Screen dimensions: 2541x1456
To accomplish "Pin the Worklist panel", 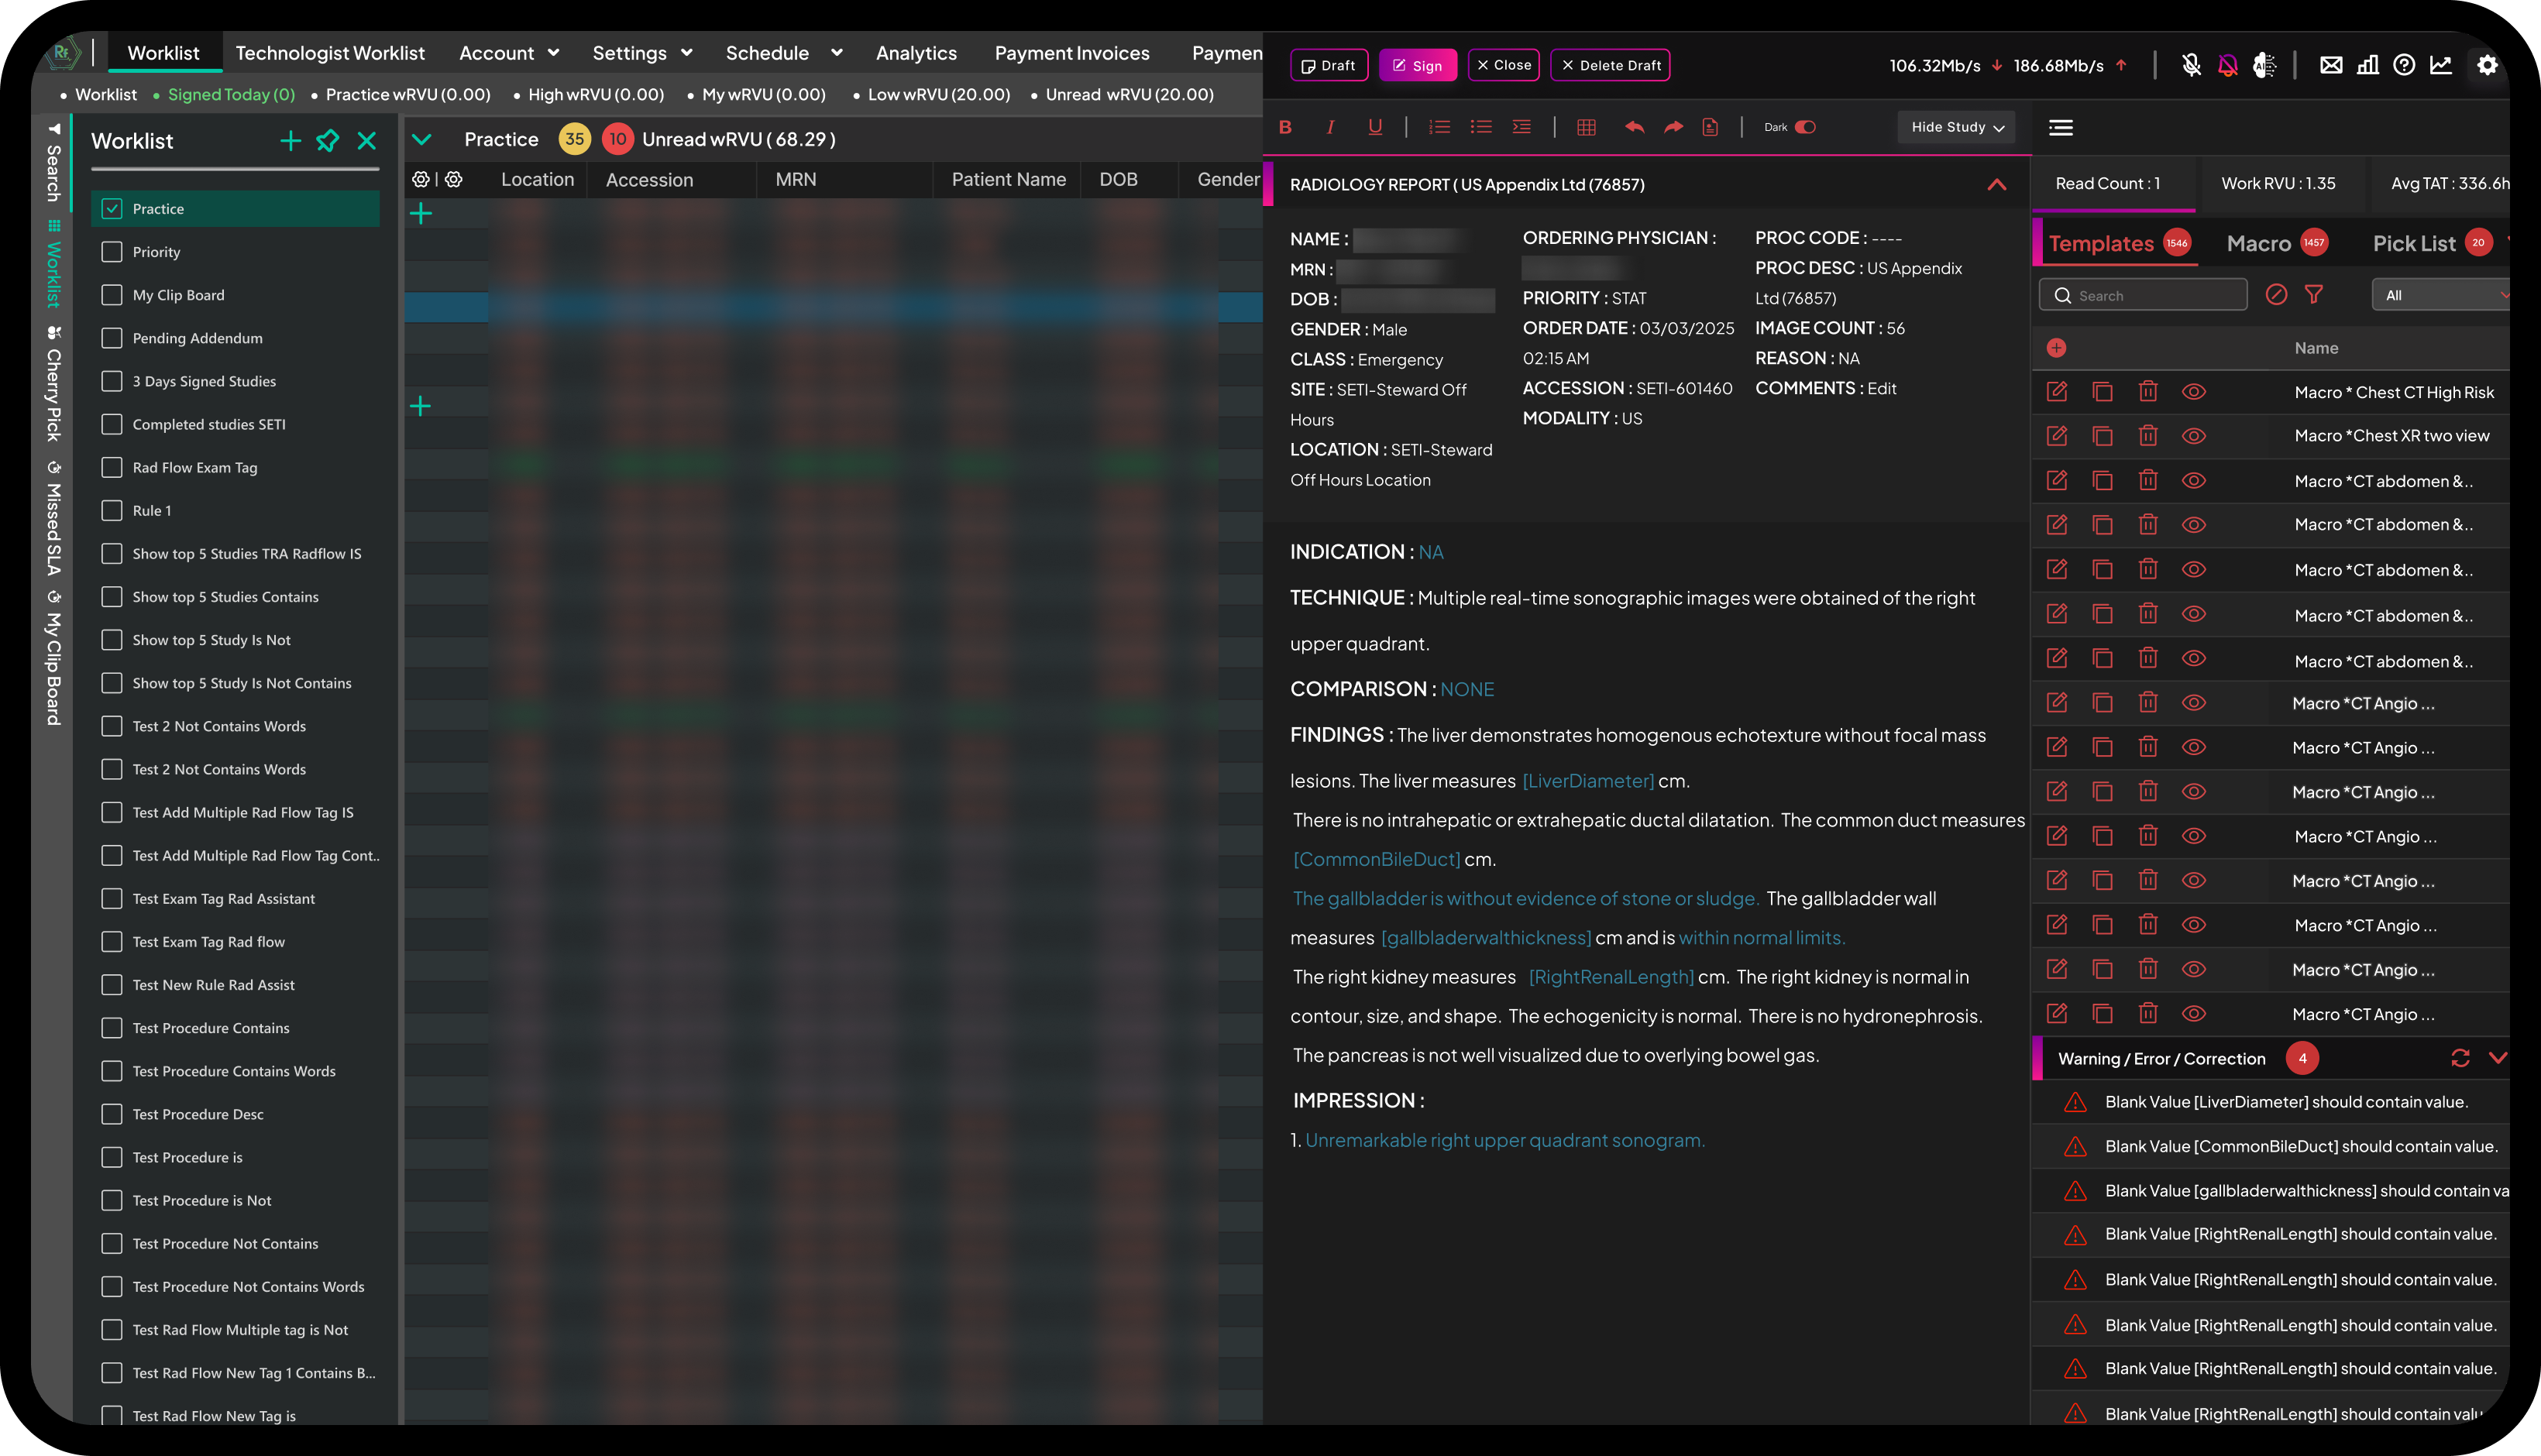I will coord(327,141).
